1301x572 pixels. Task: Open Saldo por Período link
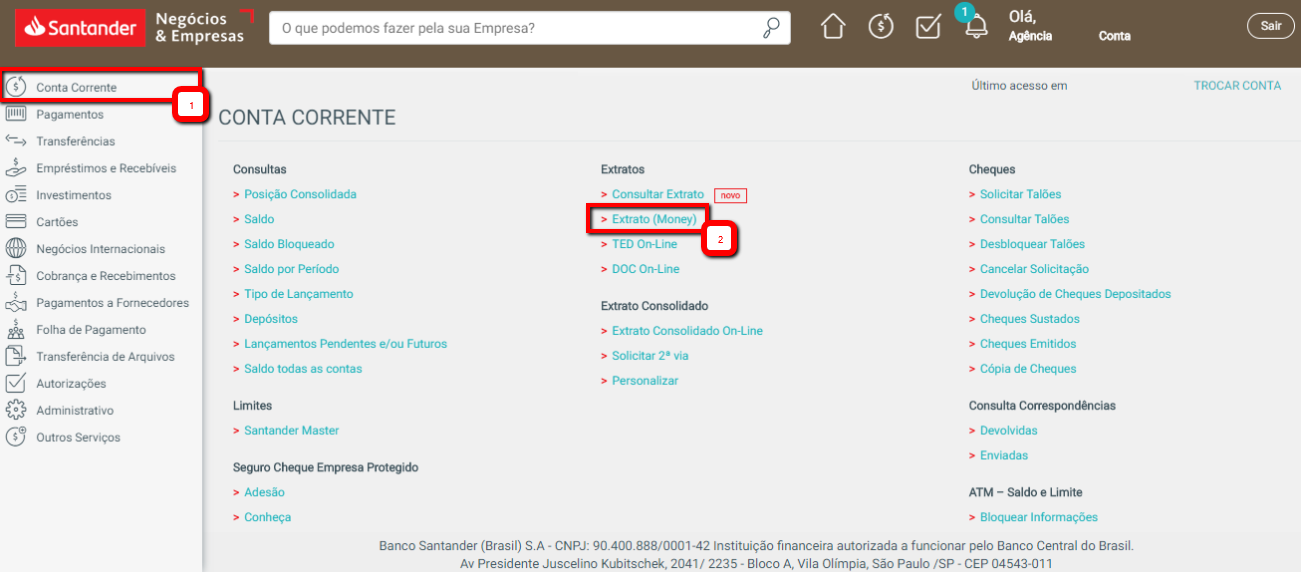(x=291, y=269)
